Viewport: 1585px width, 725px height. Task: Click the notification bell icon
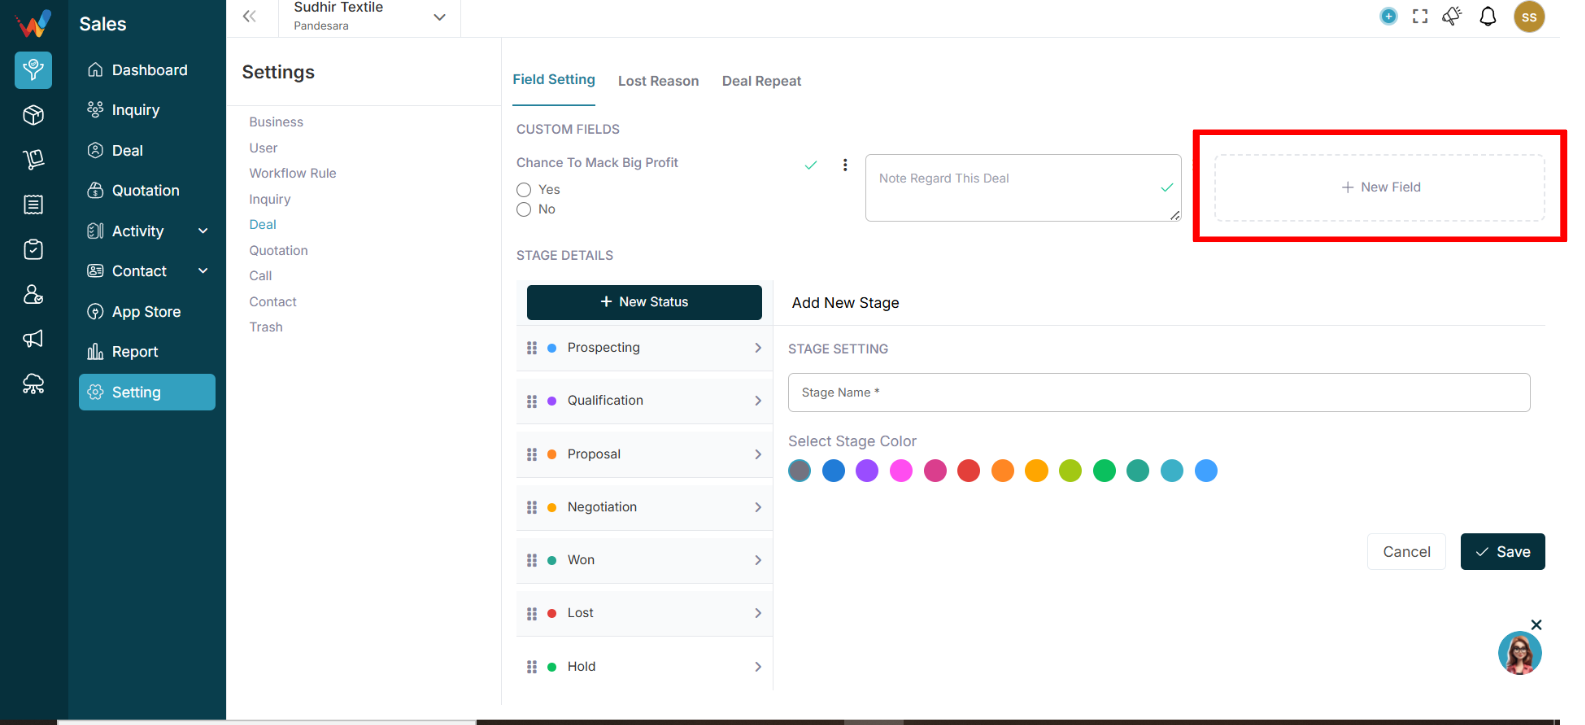pos(1488,16)
